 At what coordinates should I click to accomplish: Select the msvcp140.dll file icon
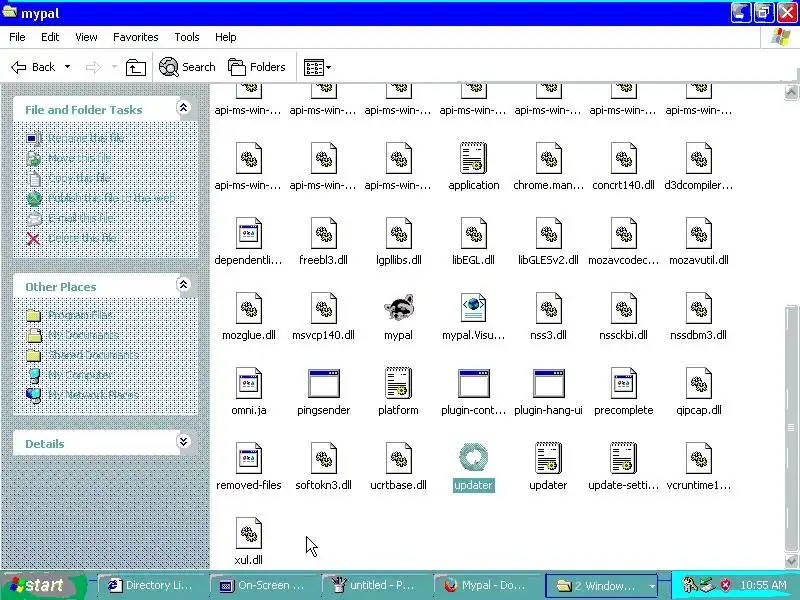click(323, 308)
